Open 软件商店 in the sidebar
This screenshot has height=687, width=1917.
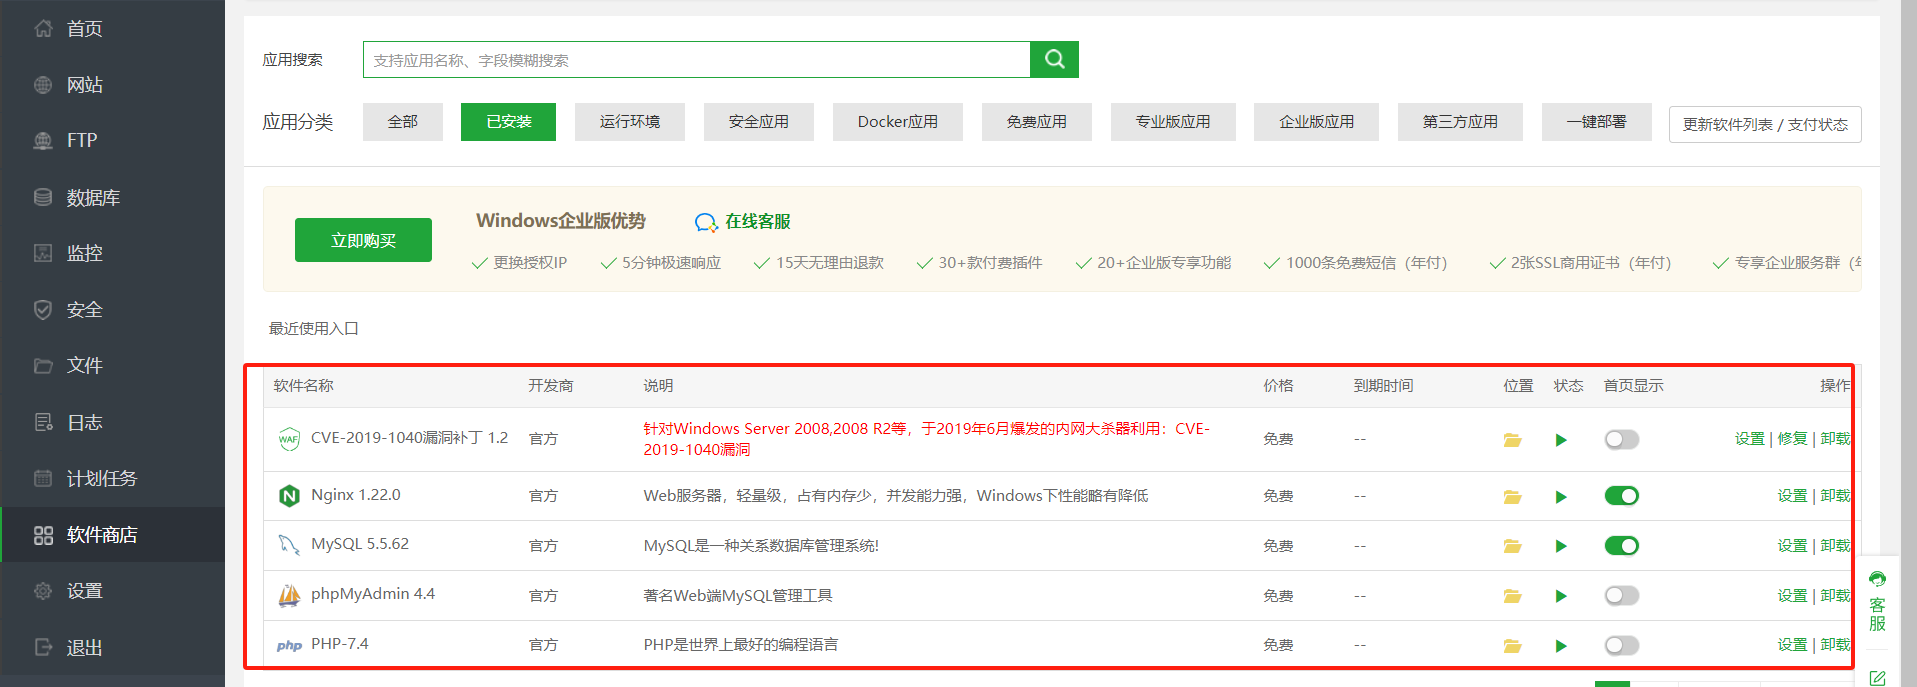click(101, 535)
